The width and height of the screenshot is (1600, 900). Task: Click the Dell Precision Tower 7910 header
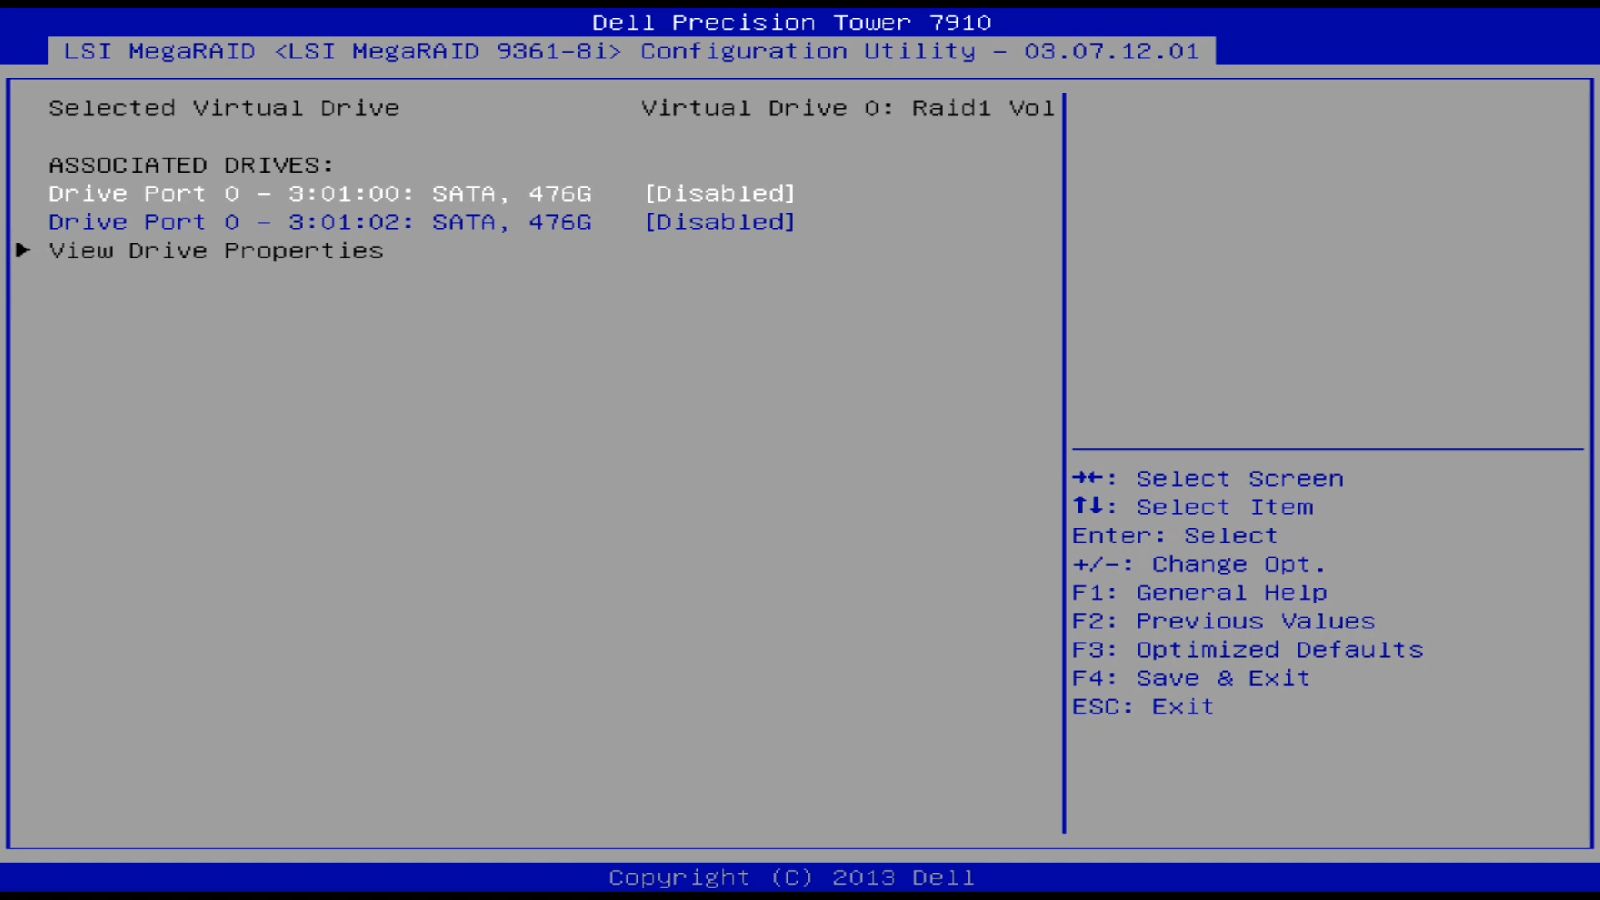791,21
